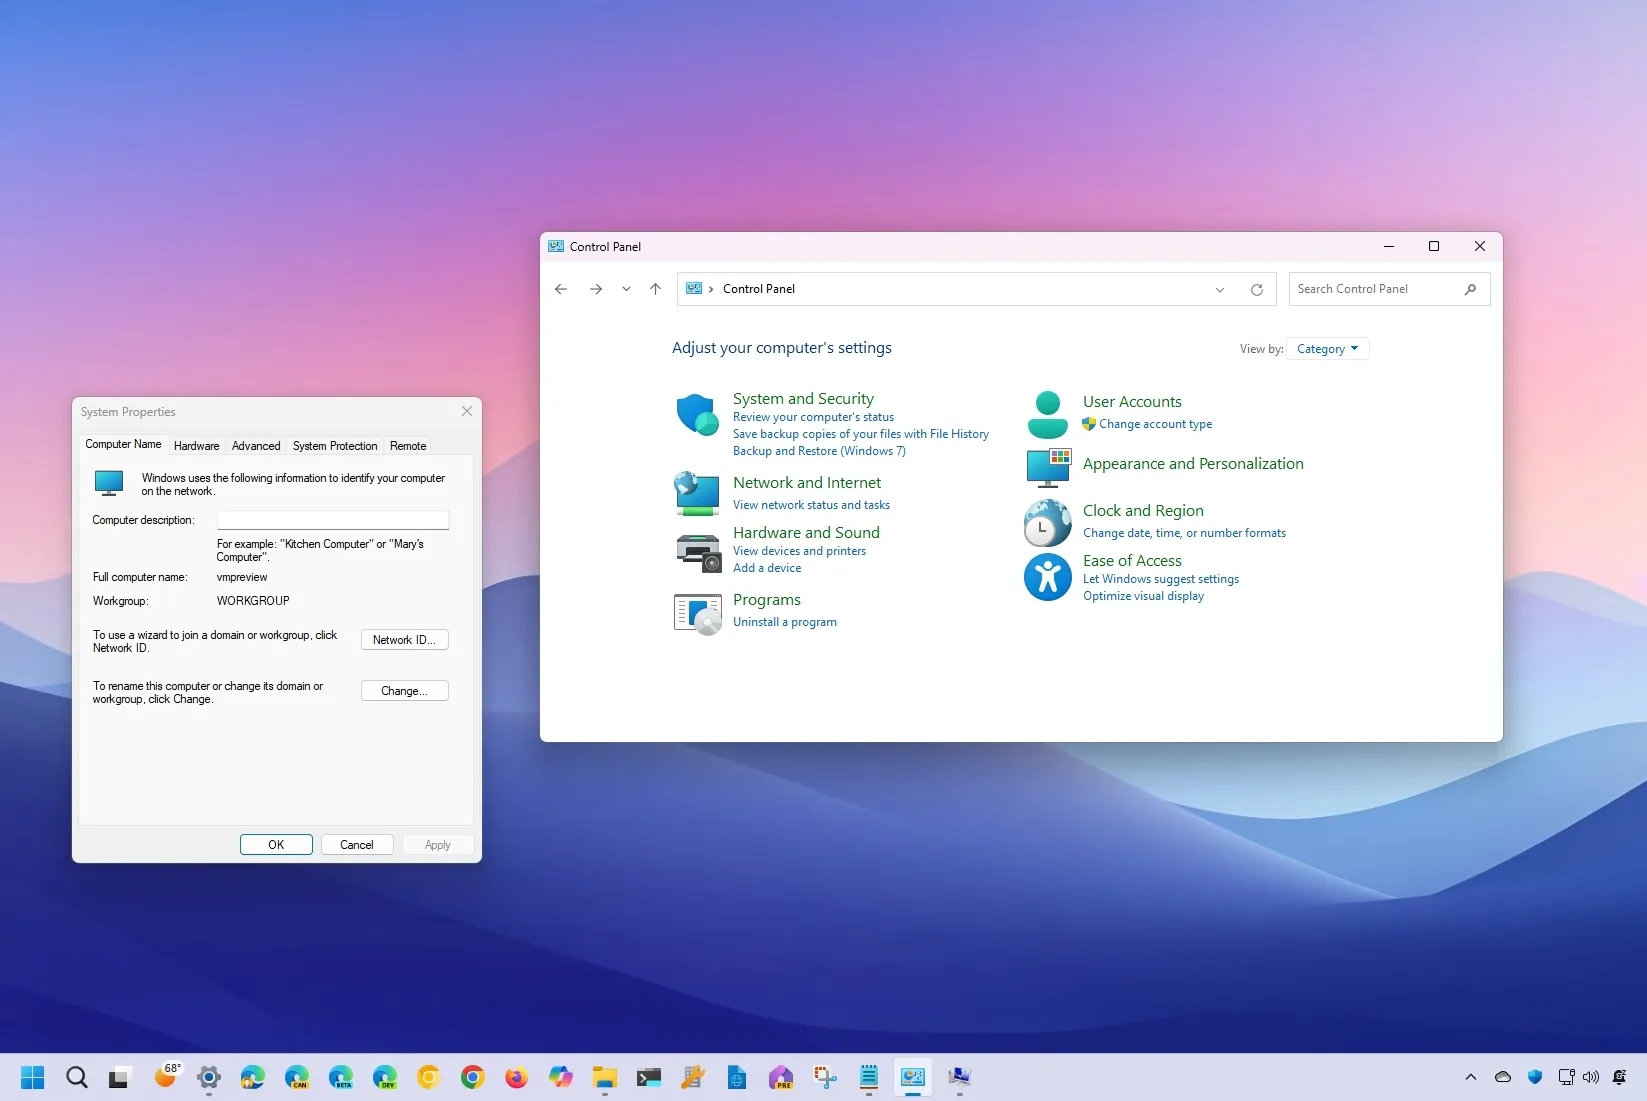This screenshot has height=1101, width=1647.
Task: Click the Control Panel icon in address bar
Action: [x=694, y=289]
